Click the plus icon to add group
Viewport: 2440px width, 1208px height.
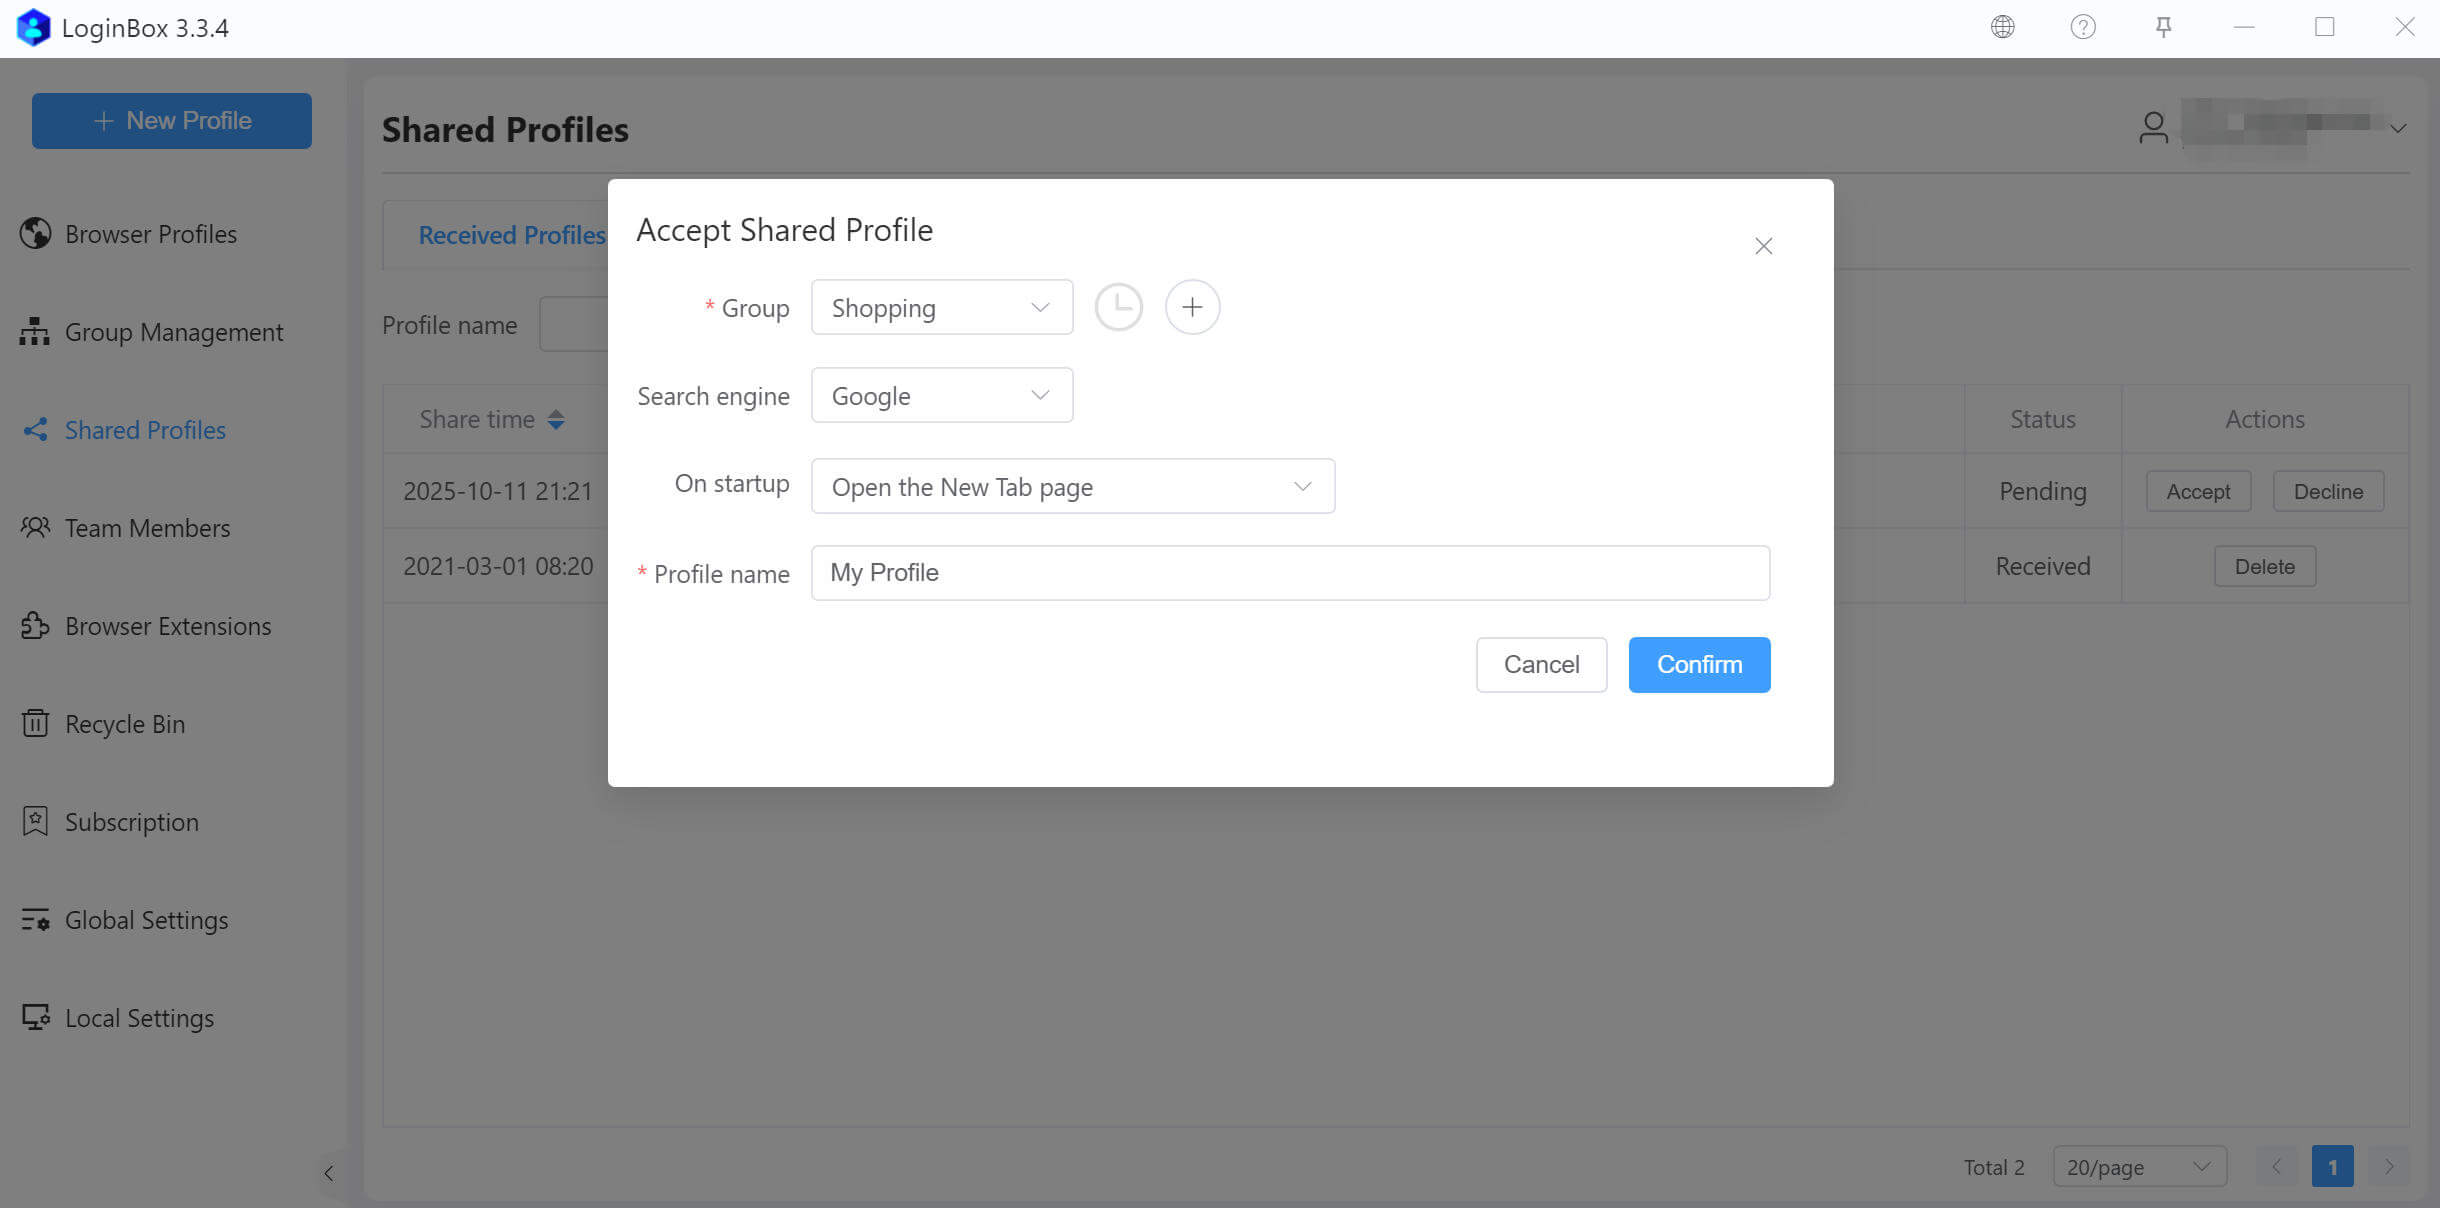click(1192, 307)
